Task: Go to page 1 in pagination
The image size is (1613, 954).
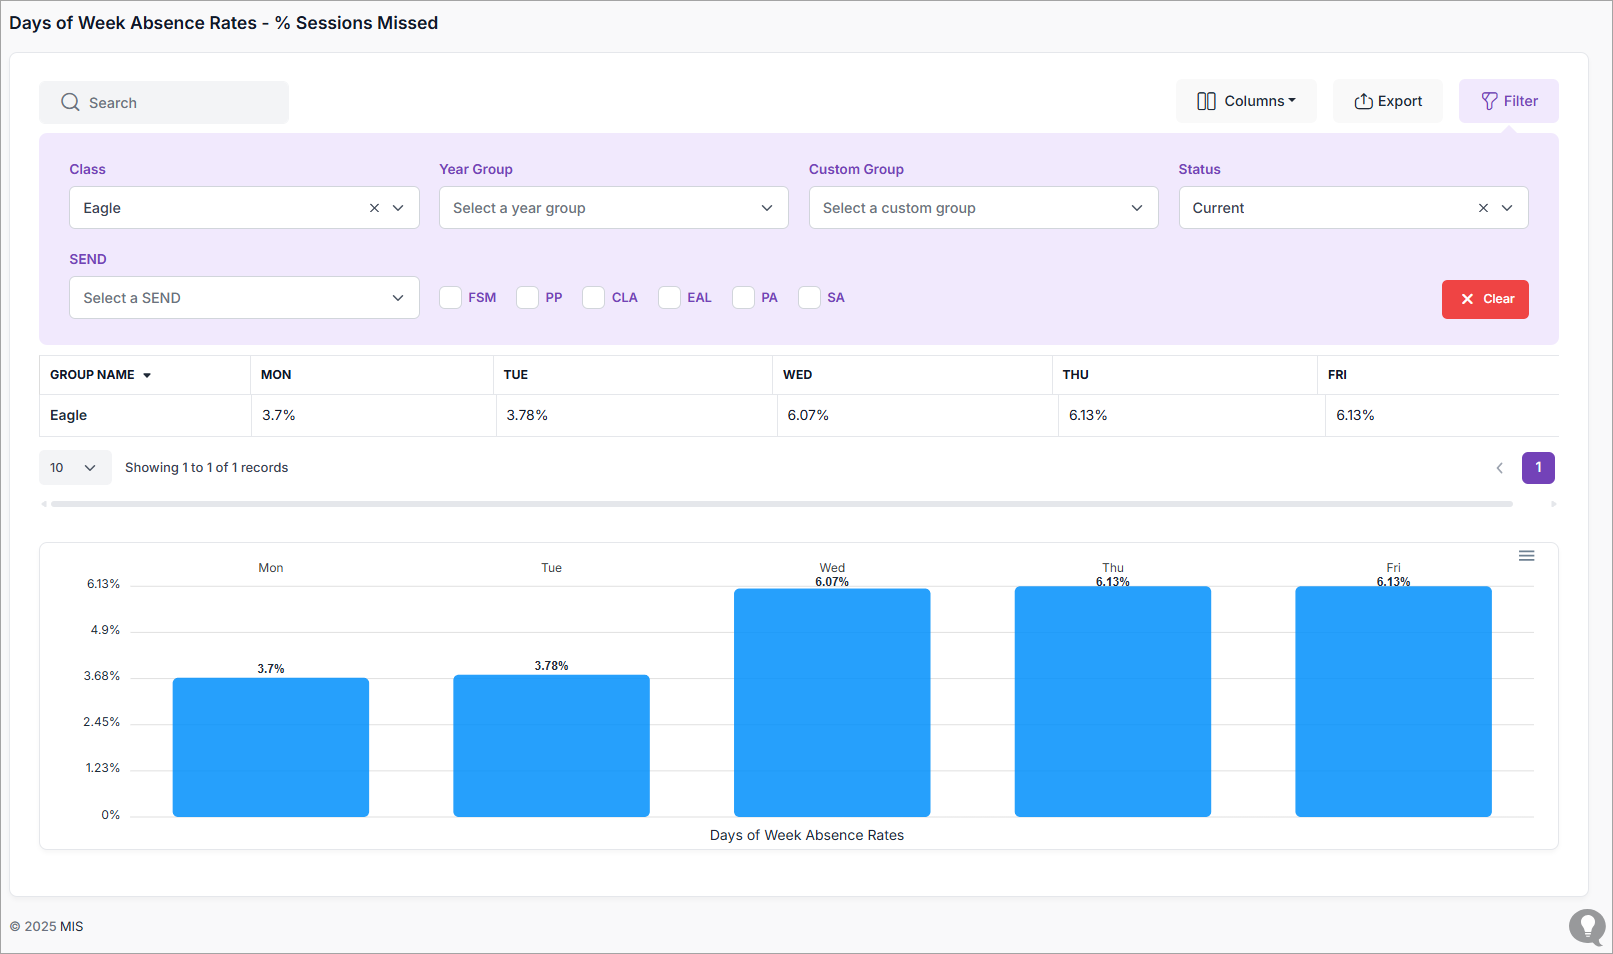Action: [1538, 468]
